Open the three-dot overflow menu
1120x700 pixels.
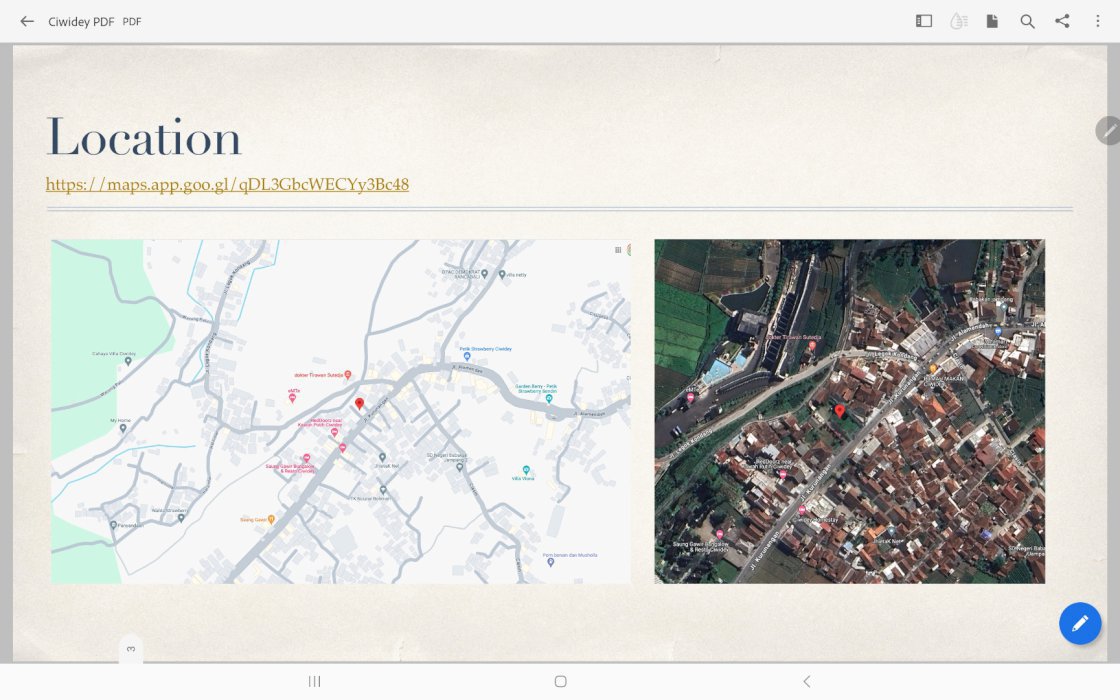coord(1097,21)
